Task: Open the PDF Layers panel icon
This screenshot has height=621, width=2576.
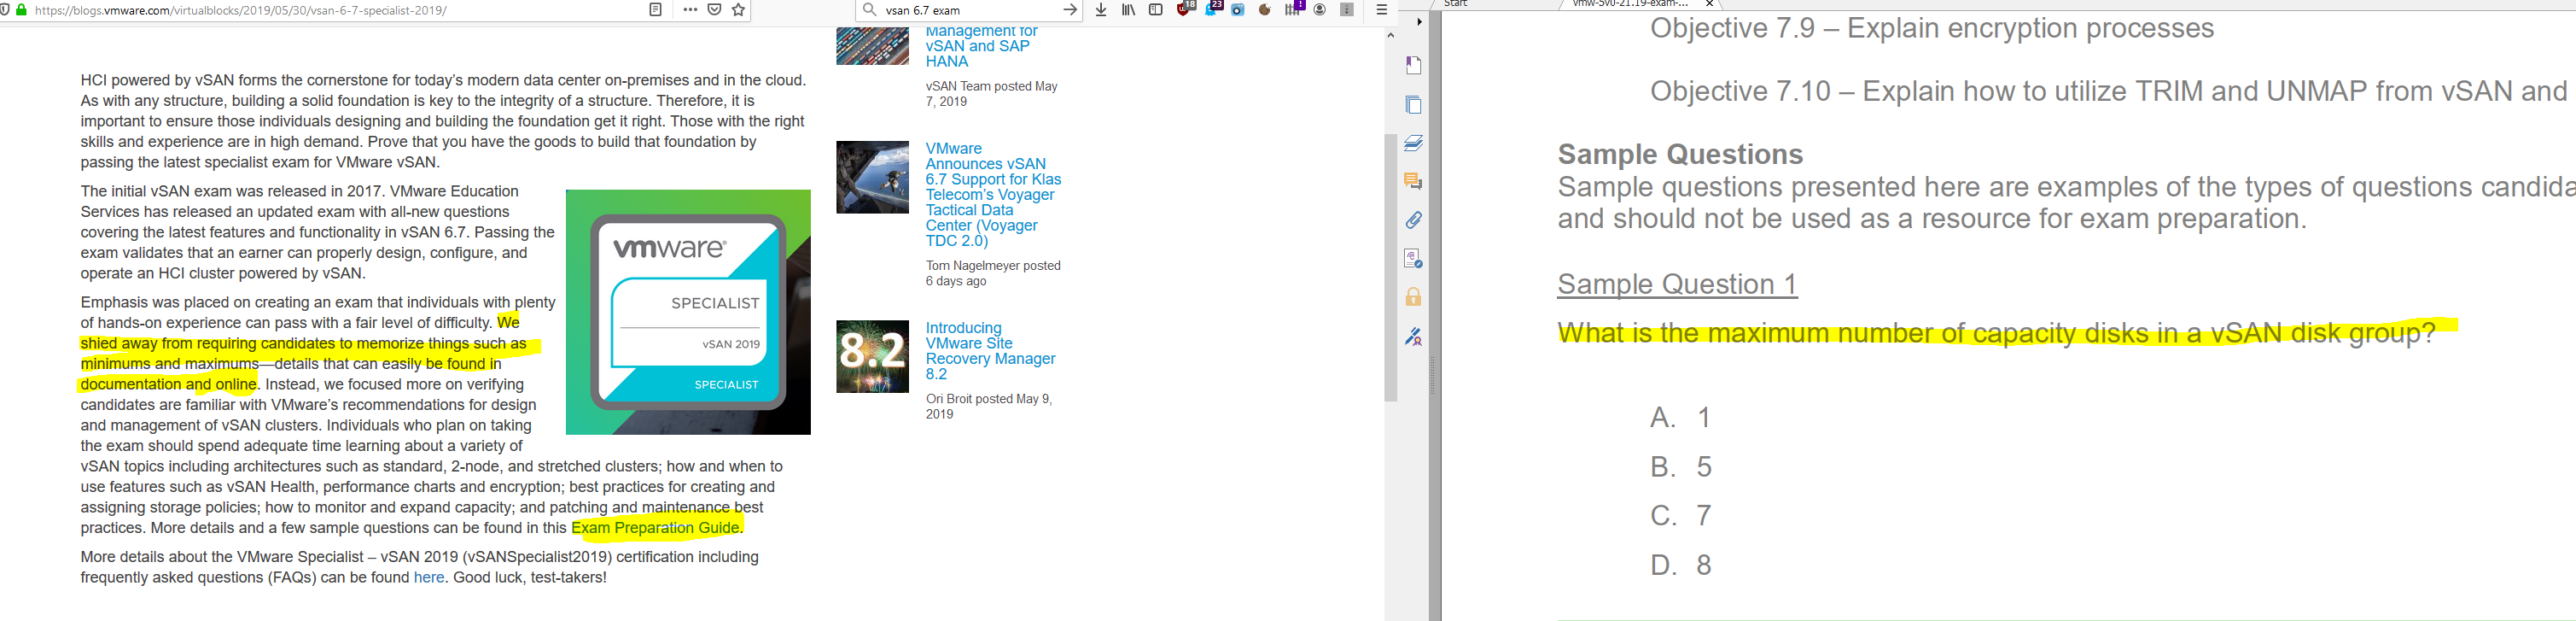Action: pos(1413,143)
